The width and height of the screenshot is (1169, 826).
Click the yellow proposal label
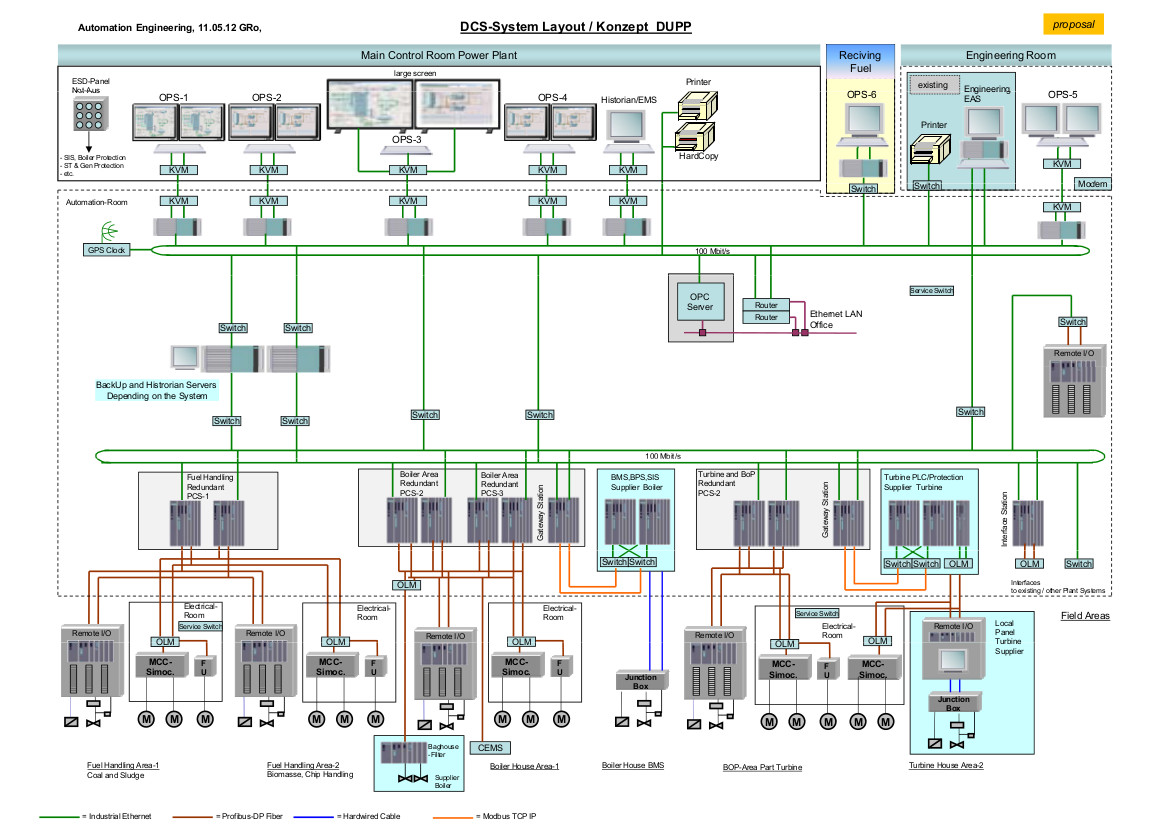pos(1073,24)
